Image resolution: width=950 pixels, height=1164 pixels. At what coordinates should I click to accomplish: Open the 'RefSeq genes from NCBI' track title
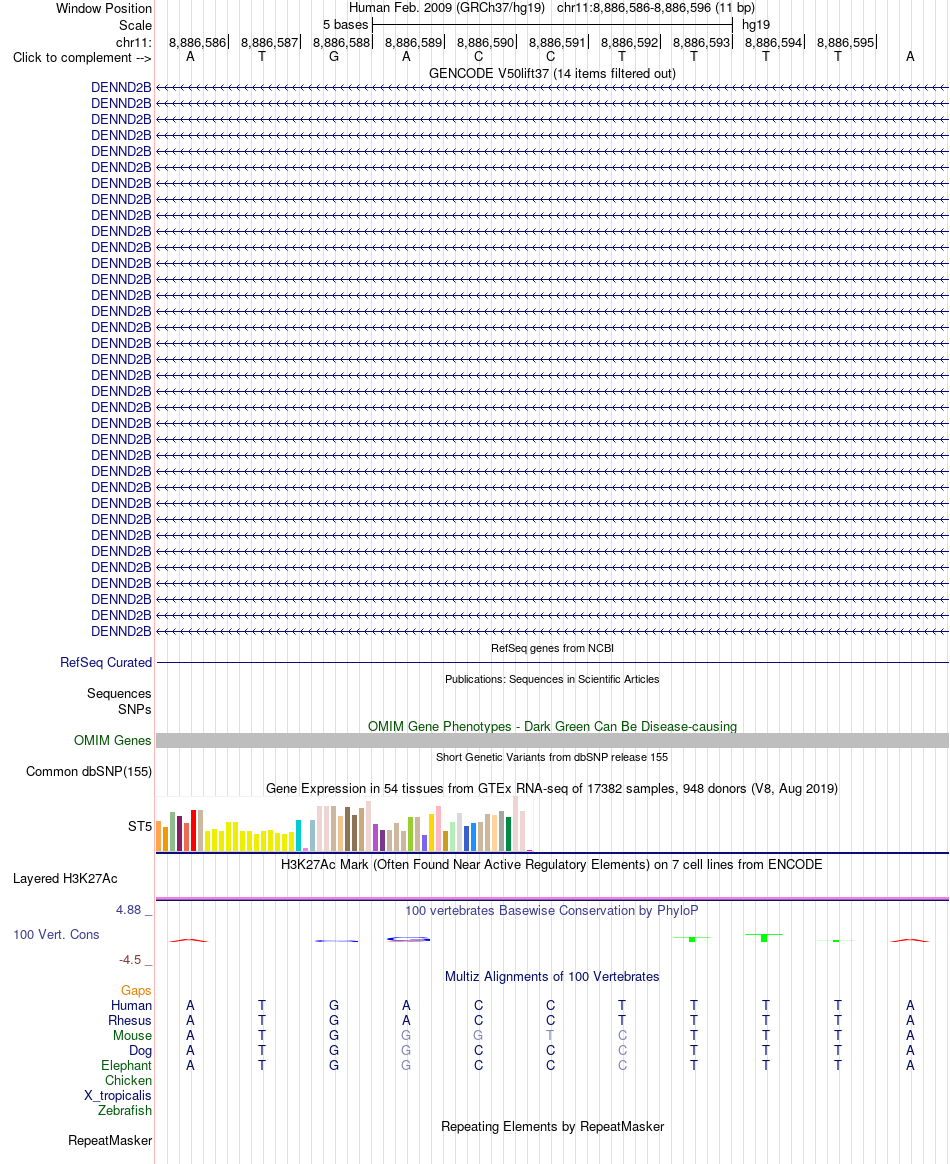click(x=552, y=648)
